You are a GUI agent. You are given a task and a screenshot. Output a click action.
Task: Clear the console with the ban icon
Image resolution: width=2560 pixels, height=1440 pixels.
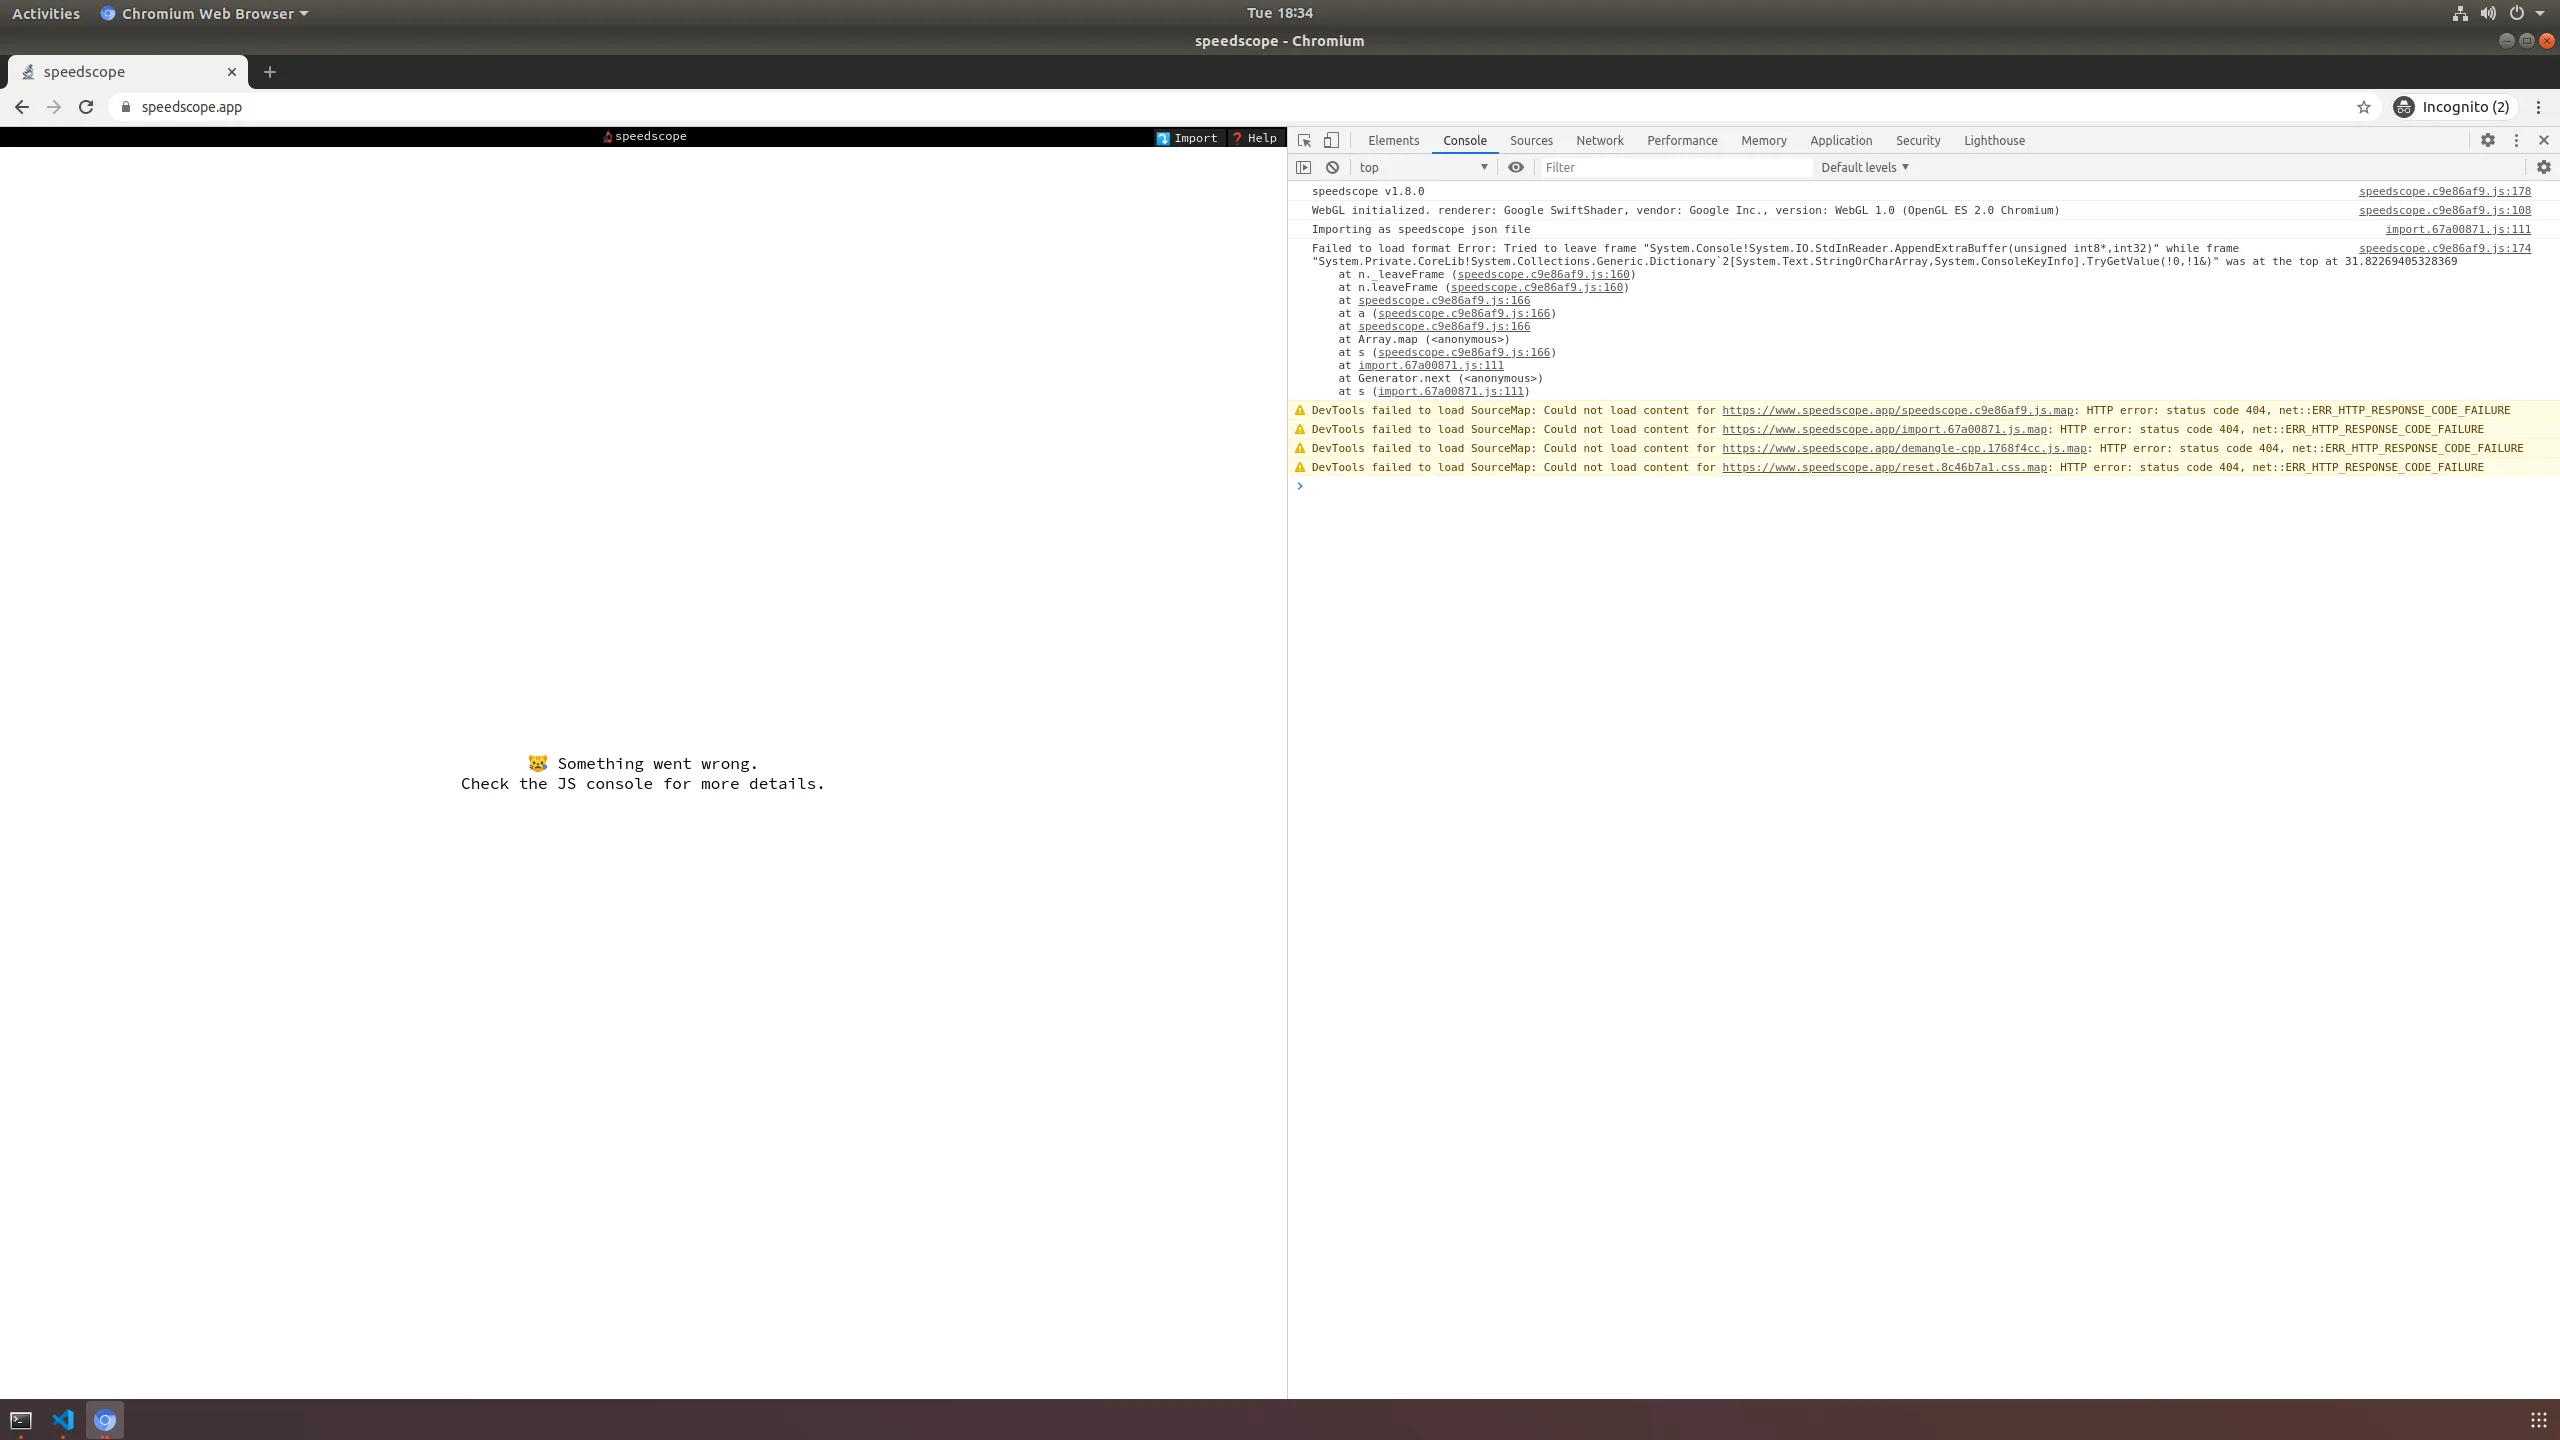point(1332,167)
